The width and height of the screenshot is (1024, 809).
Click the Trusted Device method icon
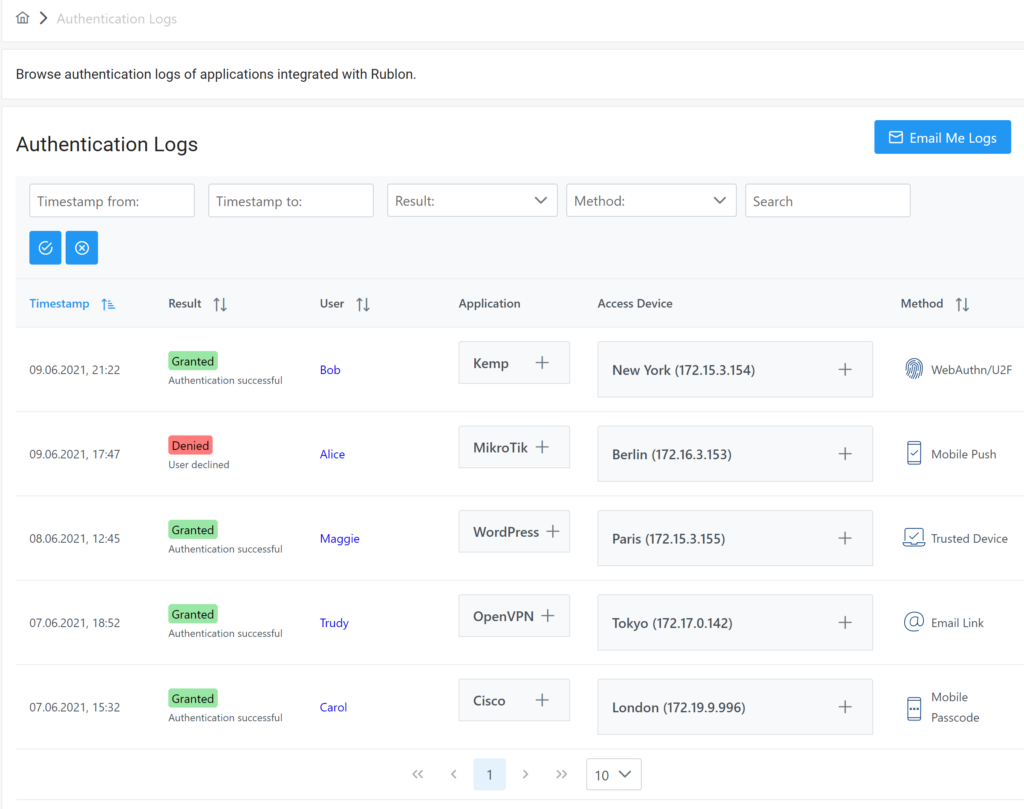click(x=913, y=537)
